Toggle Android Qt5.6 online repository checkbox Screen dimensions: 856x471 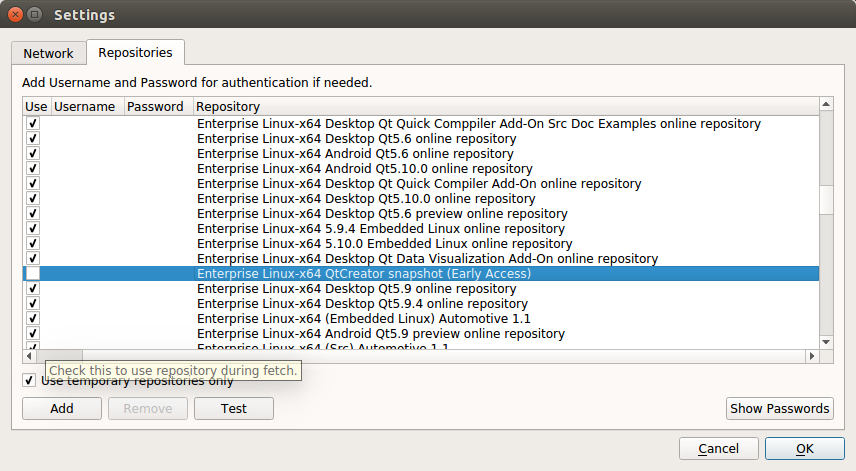[33, 153]
